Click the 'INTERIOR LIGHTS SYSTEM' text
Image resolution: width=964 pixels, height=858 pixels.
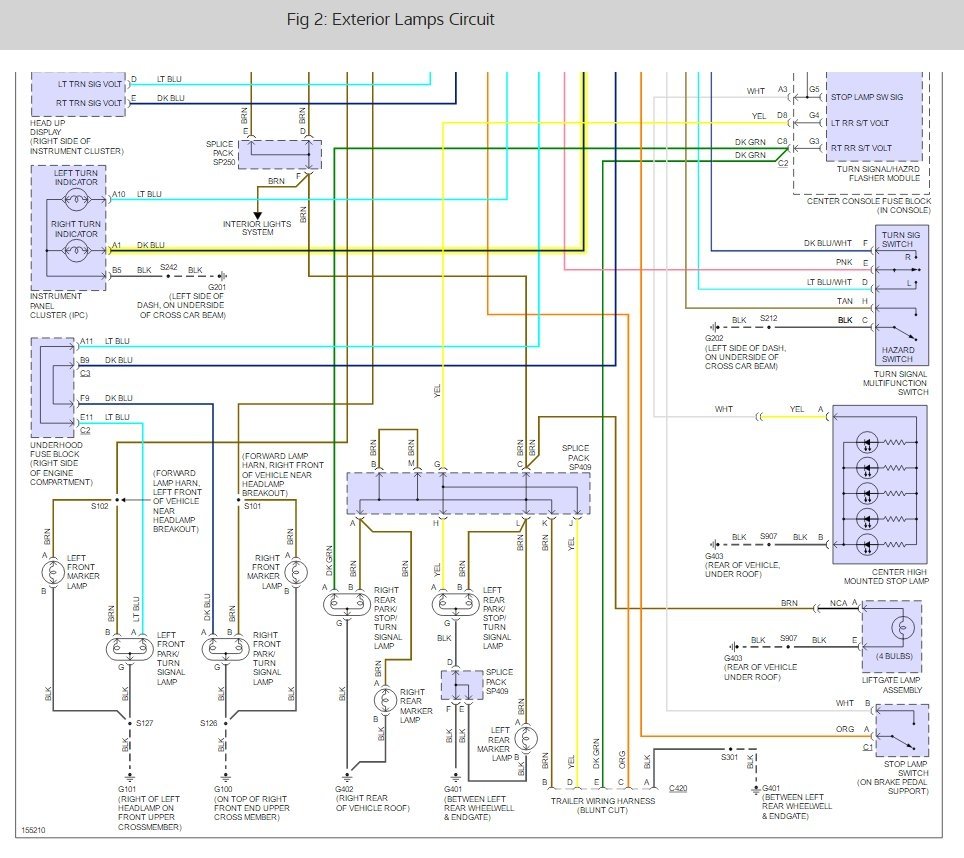click(x=257, y=228)
